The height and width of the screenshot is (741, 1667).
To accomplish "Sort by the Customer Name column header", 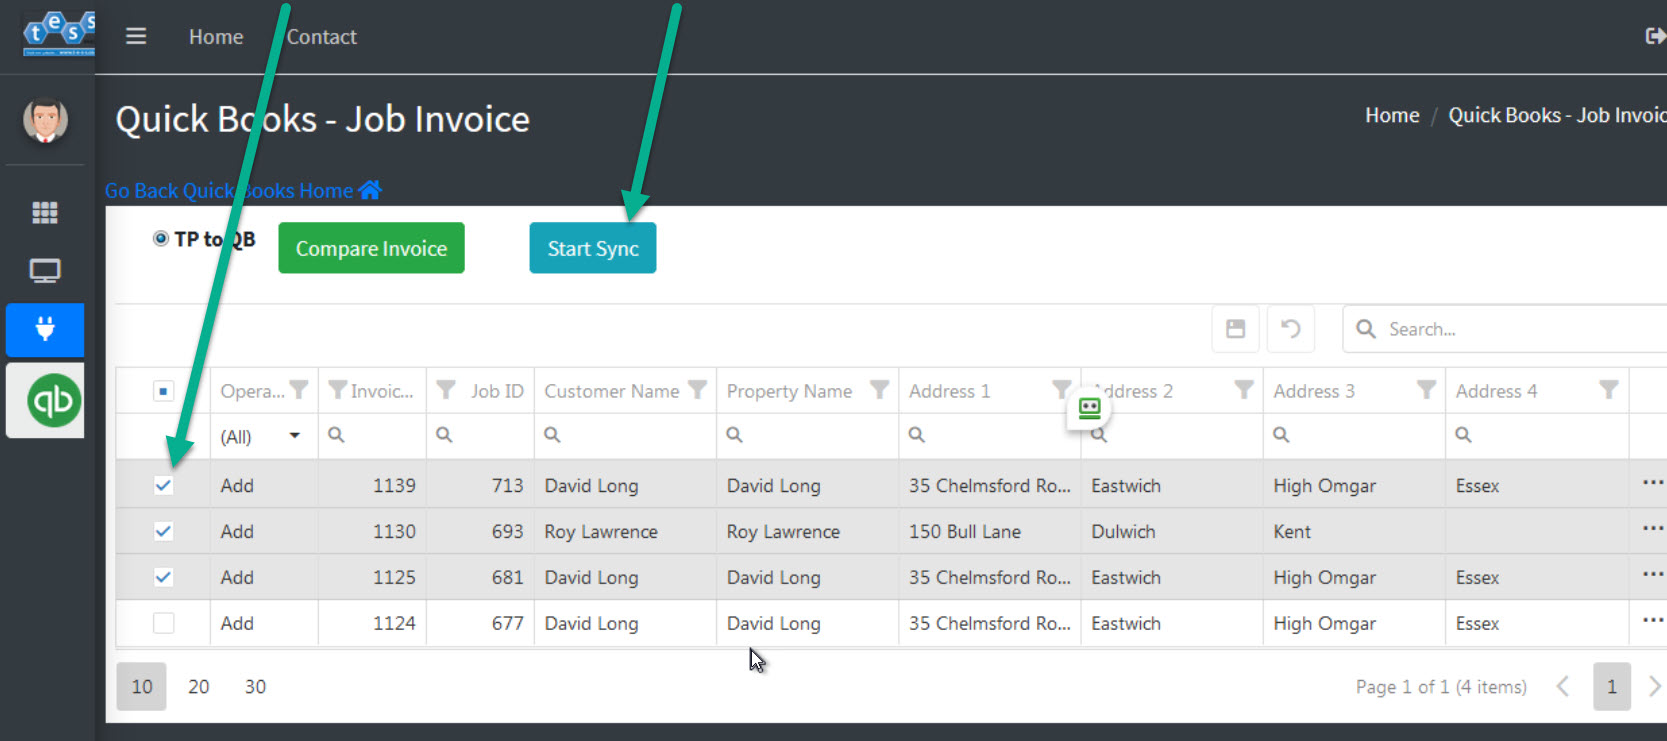I will (x=611, y=391).
